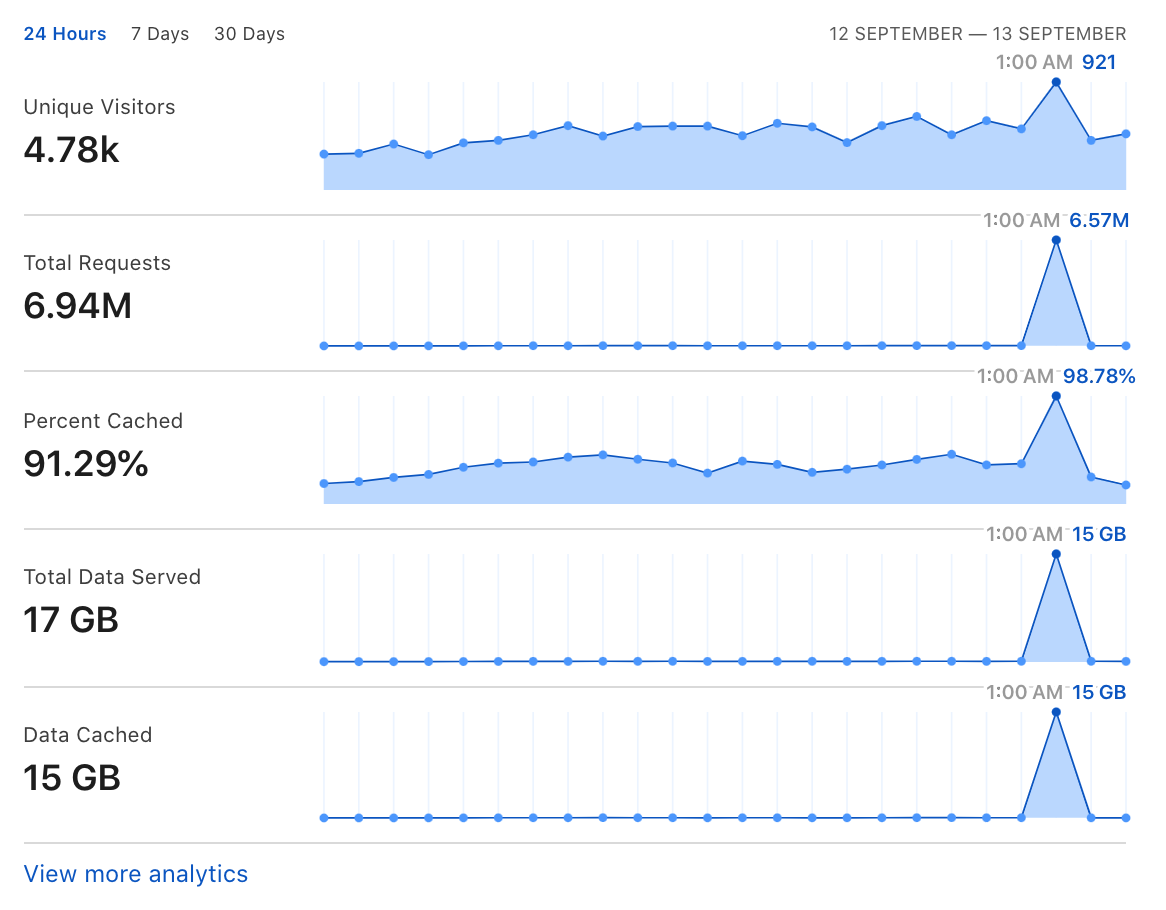Click the last data point of Percent Cached chart
The image size is (1166, 910).
pos(1126,485)
